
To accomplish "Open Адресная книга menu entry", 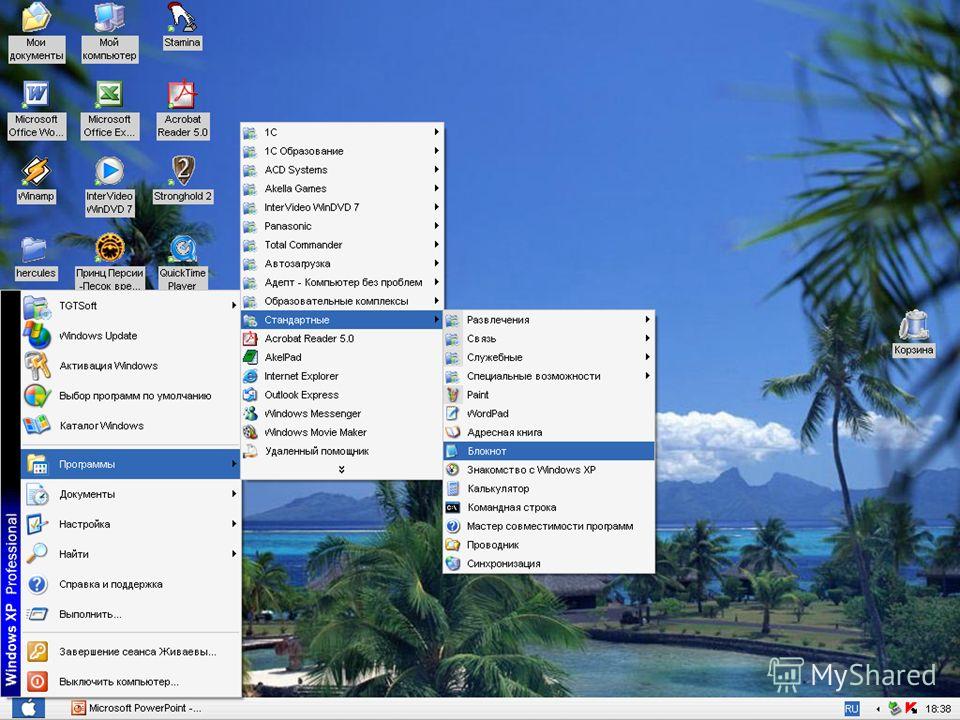I will click(549, 432).
